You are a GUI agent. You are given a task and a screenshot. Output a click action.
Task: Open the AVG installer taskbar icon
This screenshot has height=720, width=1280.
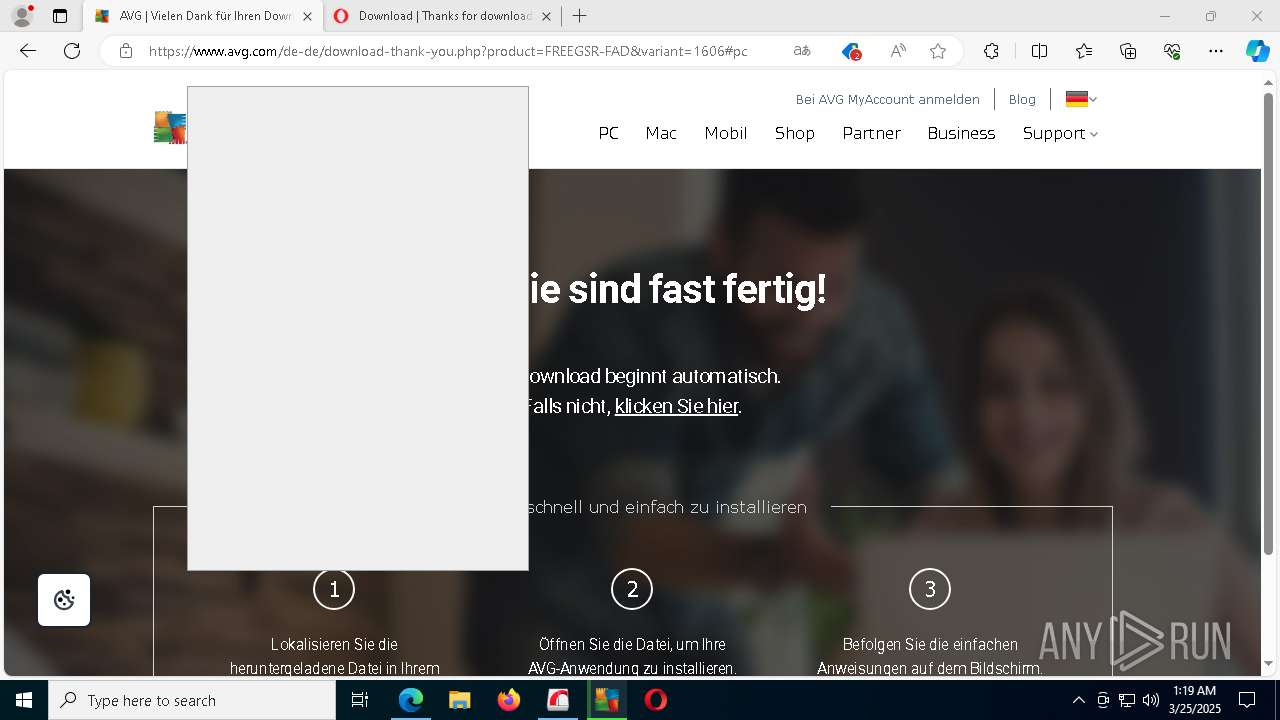607,700
